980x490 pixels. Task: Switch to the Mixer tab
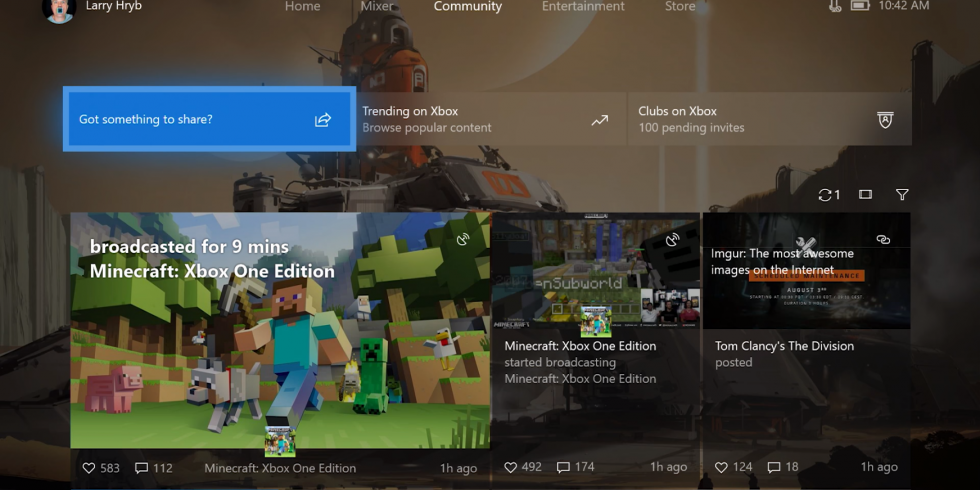378,6
